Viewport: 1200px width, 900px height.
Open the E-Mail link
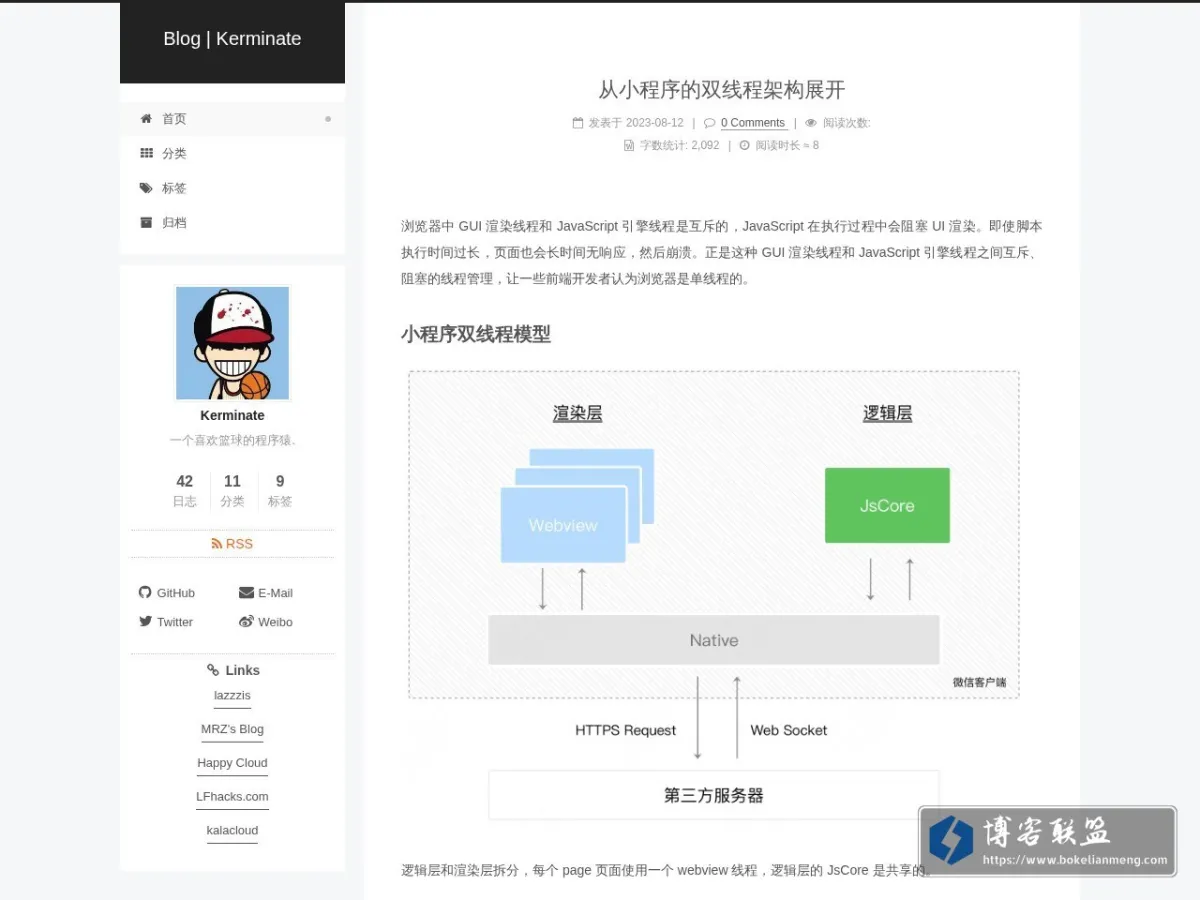[x=266, y=593]
